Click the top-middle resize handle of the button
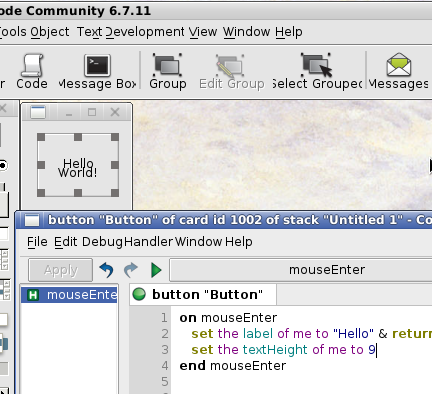Image resolution: width=432 pixels, height=394 pixels. coord(78,137)
